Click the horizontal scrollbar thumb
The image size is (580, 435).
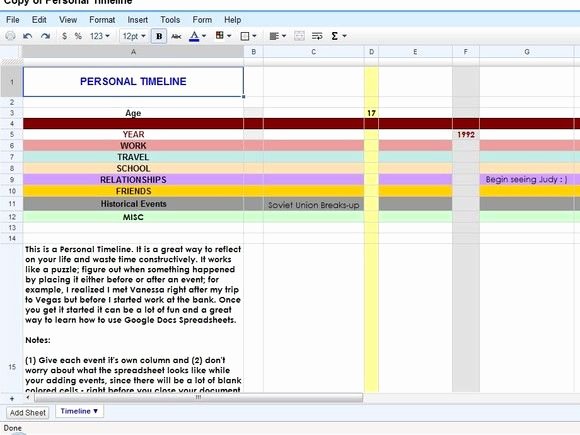pos(199,398)
